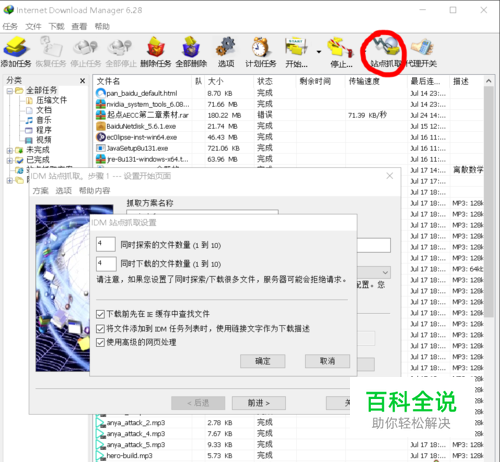
Task: Click the 全部删除 (Delete all) toolbar icon
Action: pyautogui.click(x=191, y=52)
